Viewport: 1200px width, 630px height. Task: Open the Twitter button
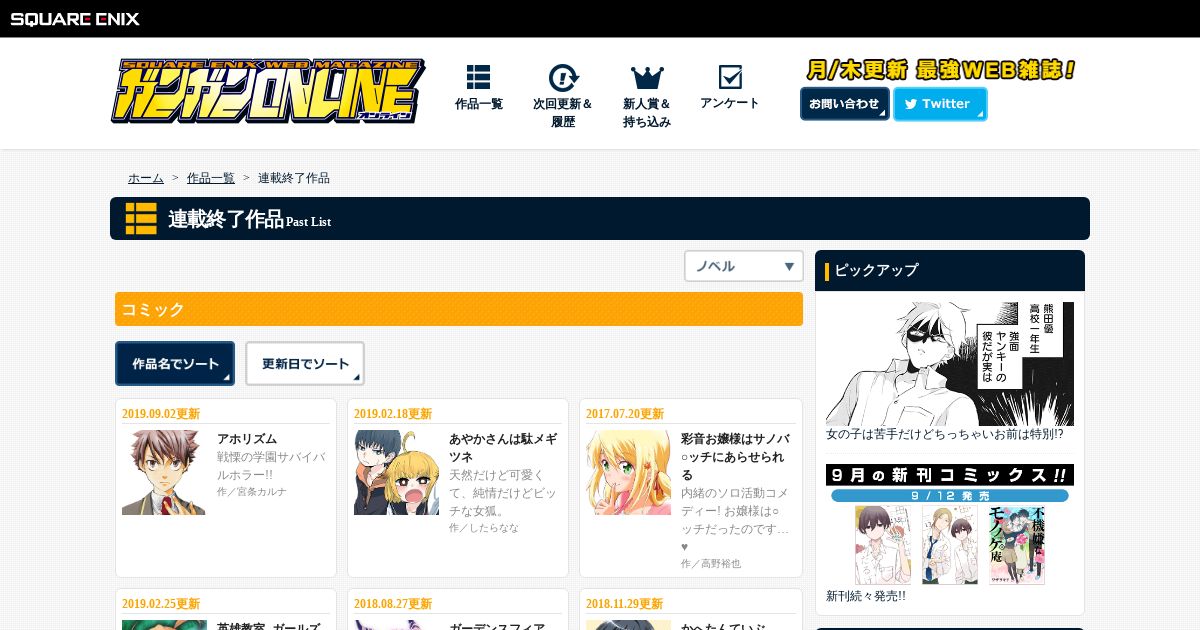pyautogui.click(x=940, y=104)
